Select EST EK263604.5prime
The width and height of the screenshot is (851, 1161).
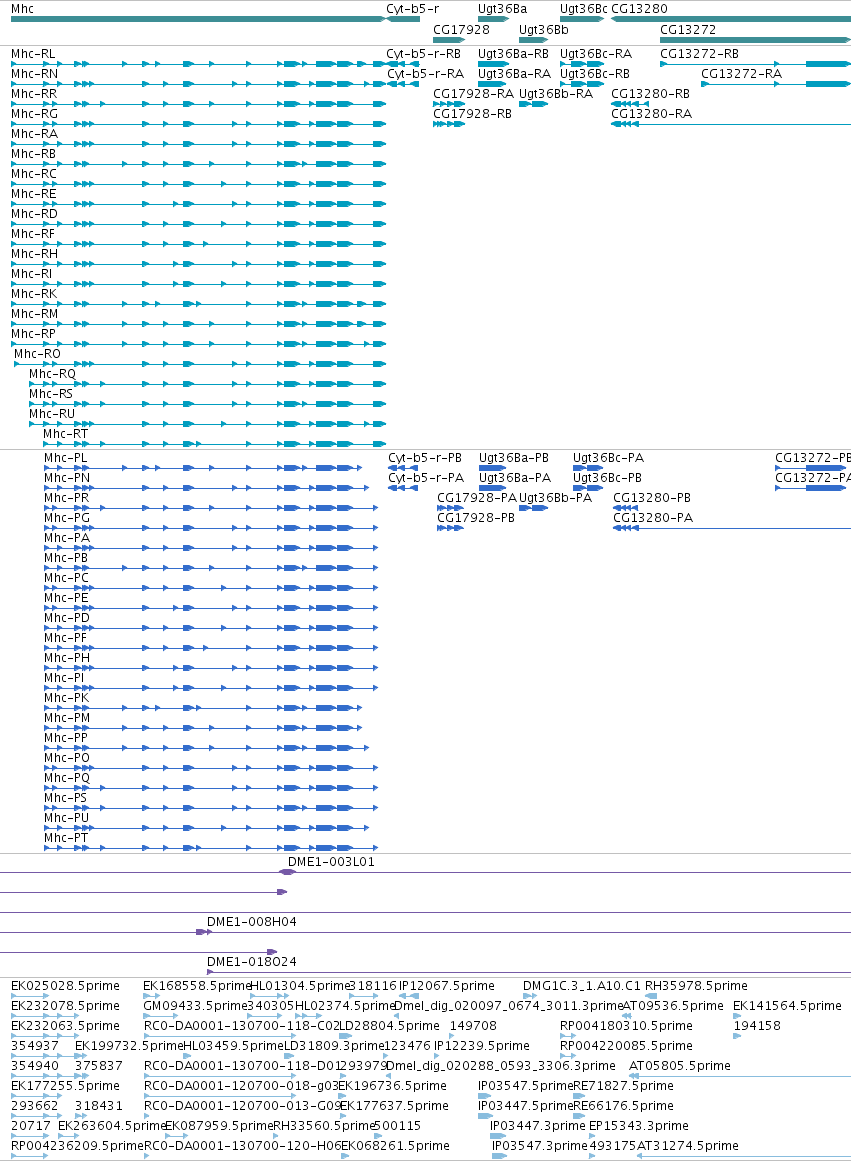[x=112, y=1126]
